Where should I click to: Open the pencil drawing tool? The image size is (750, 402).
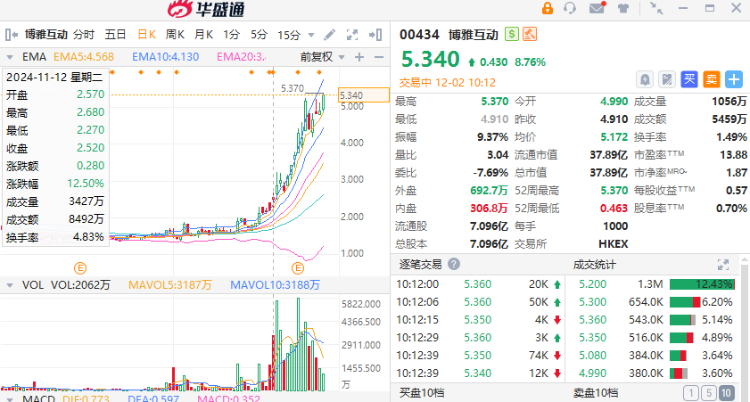coord(330,34)
